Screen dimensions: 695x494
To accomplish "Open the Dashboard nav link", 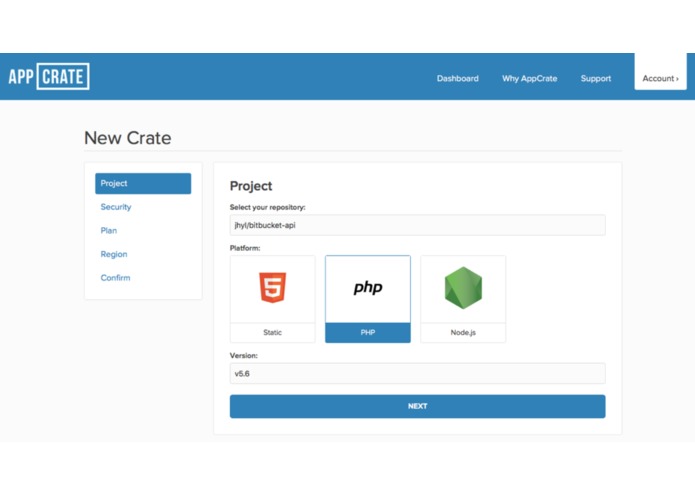I will click(457, 78).
